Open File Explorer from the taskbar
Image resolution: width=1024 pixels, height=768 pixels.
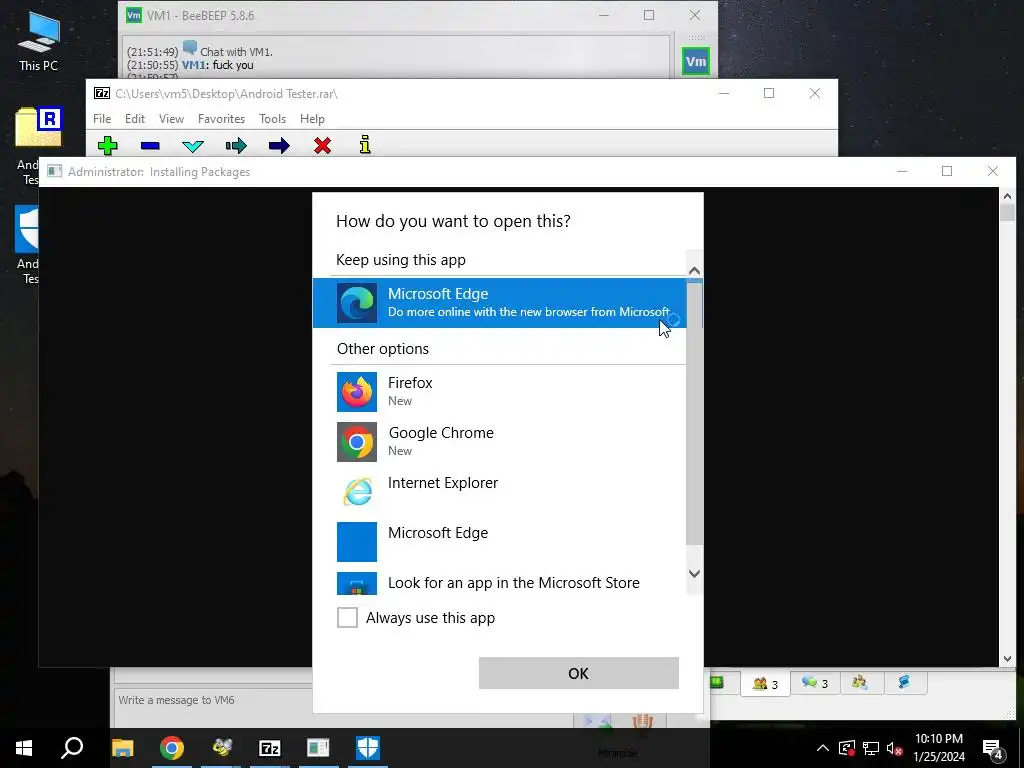(x=122, y=748)
